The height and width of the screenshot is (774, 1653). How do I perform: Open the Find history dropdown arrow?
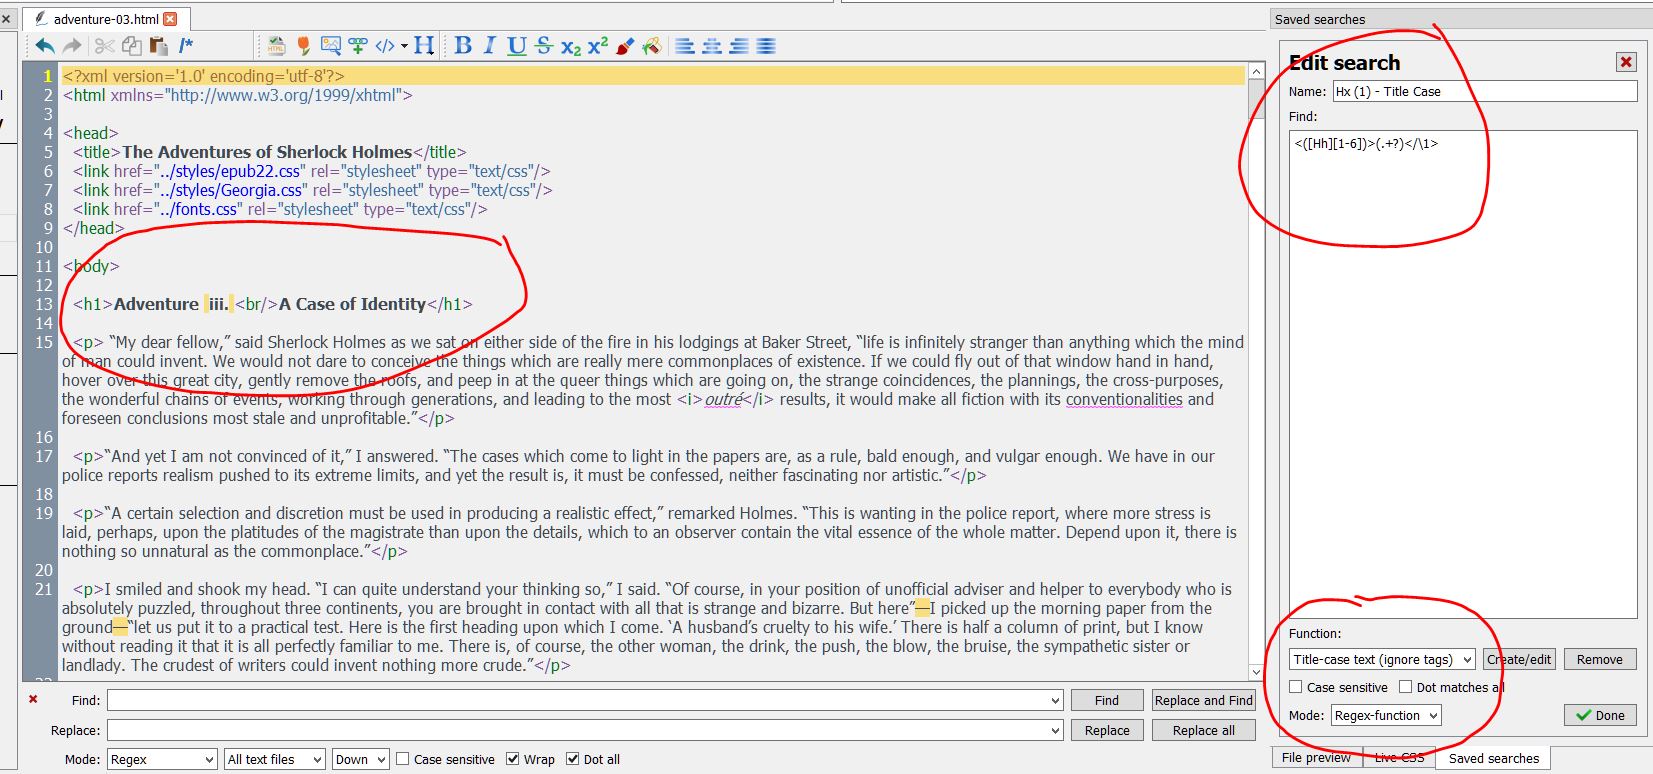coord(1055,700)
